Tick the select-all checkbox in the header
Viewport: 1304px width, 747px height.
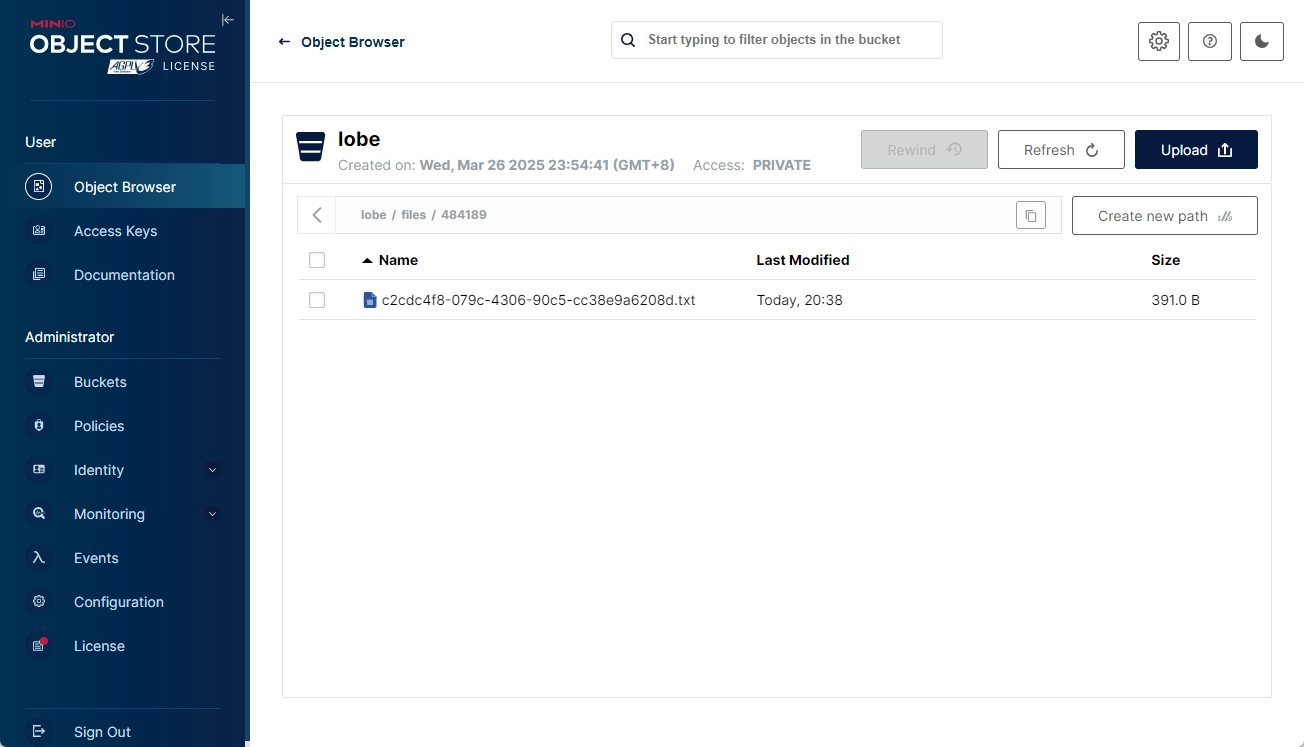317,260
